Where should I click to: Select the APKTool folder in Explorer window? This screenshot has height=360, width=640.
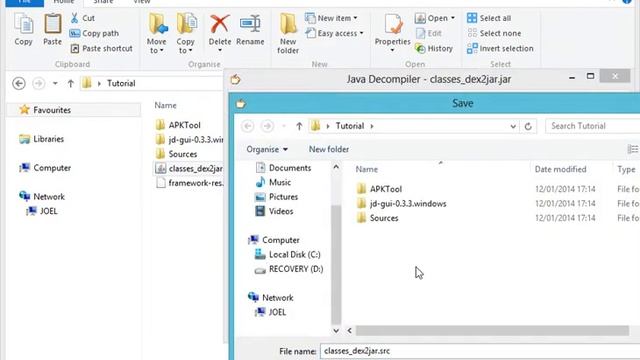point(178,125)
